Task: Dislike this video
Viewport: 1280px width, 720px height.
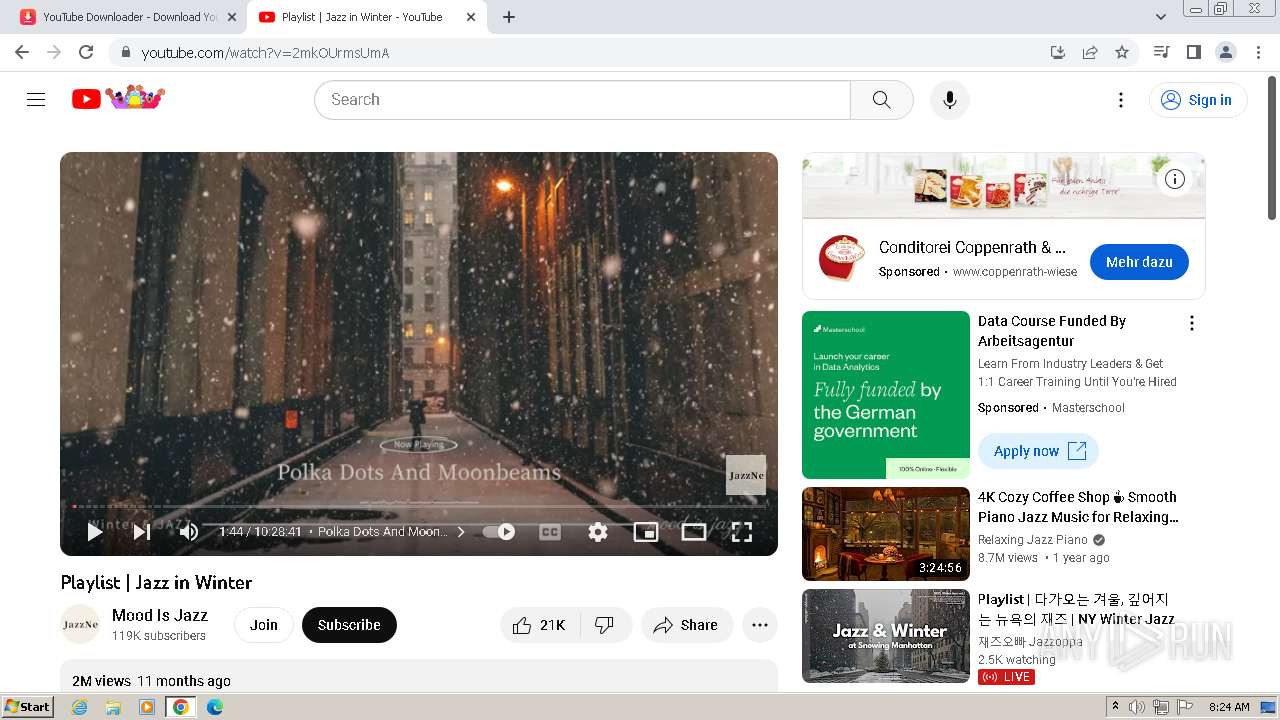Action: (604, 625)
